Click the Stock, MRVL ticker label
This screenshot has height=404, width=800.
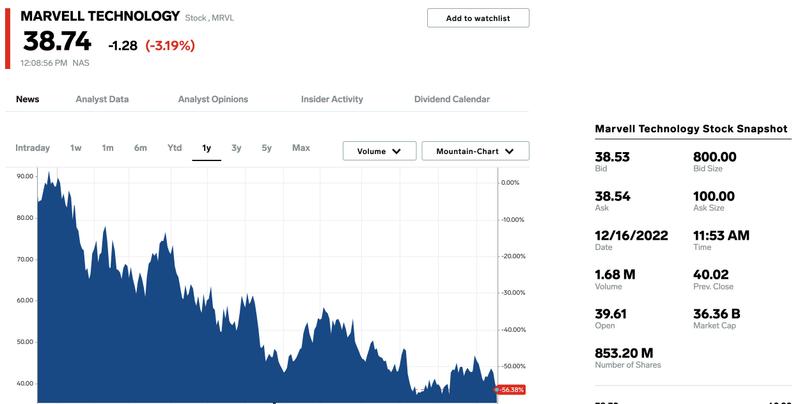click(x=209, y=18)
